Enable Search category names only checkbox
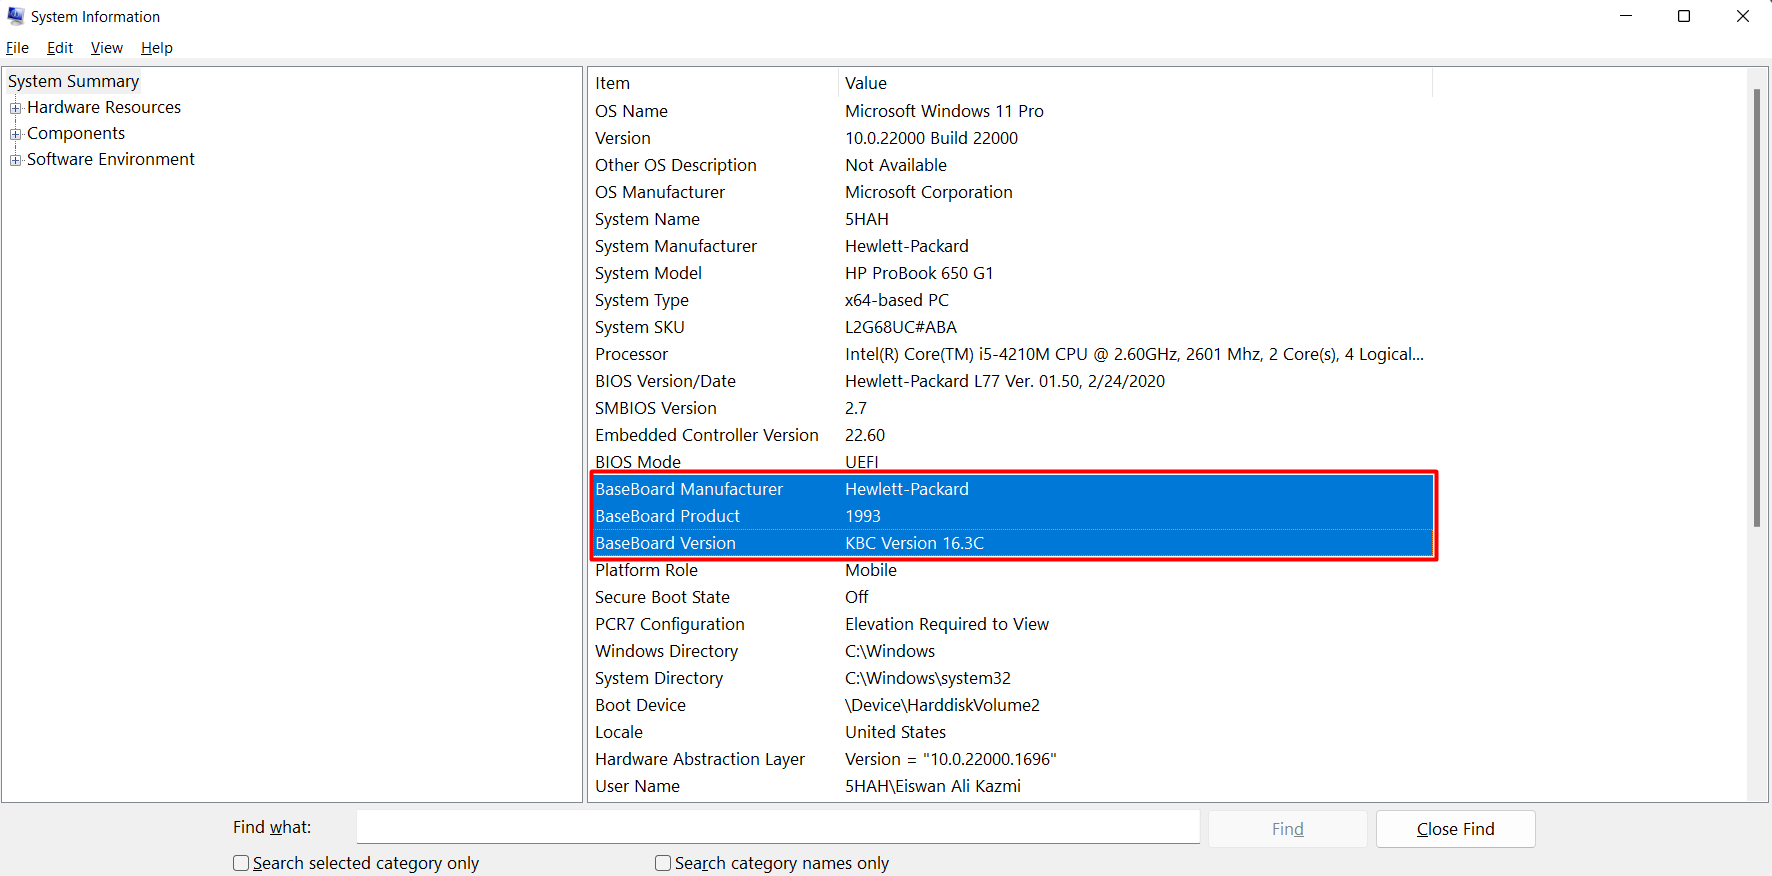The height and width of the screenshot is (876, 1772). pyautogui.click(x=663, y=863)
